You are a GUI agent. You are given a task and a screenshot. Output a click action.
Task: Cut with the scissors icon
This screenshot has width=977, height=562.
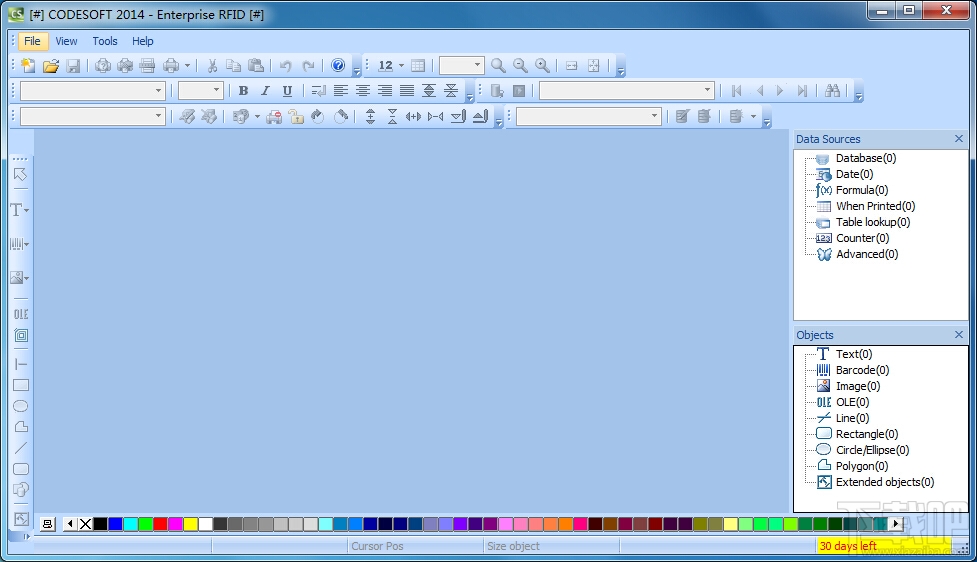click(x=212, y=65)
